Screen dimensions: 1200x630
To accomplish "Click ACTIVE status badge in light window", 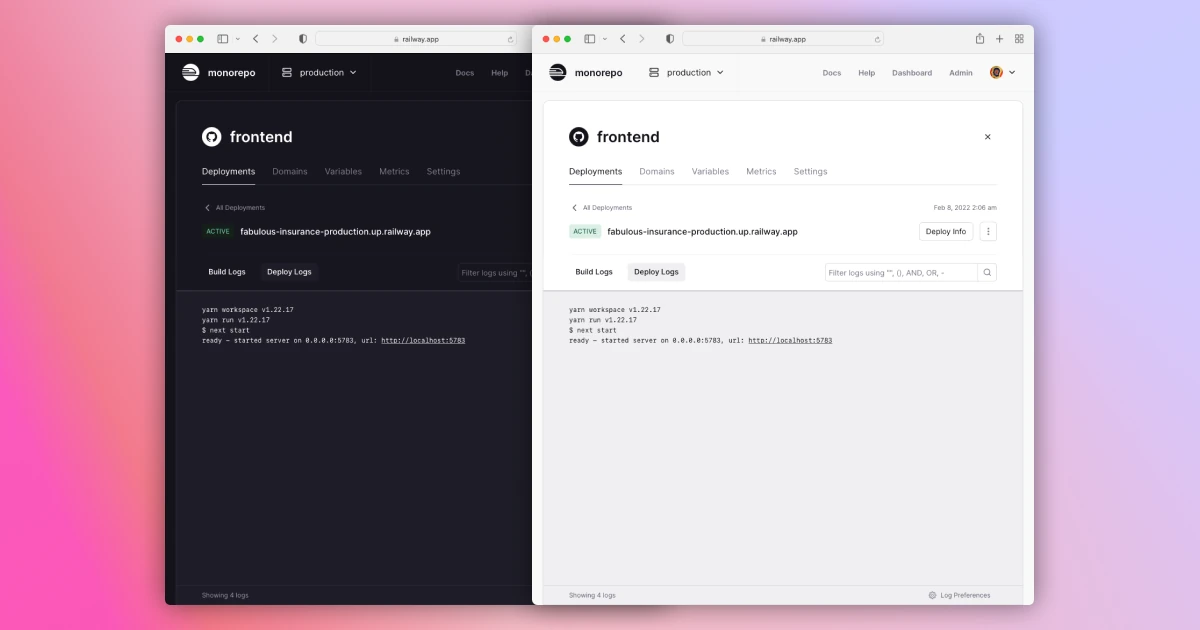I will [x=585, y=231].
